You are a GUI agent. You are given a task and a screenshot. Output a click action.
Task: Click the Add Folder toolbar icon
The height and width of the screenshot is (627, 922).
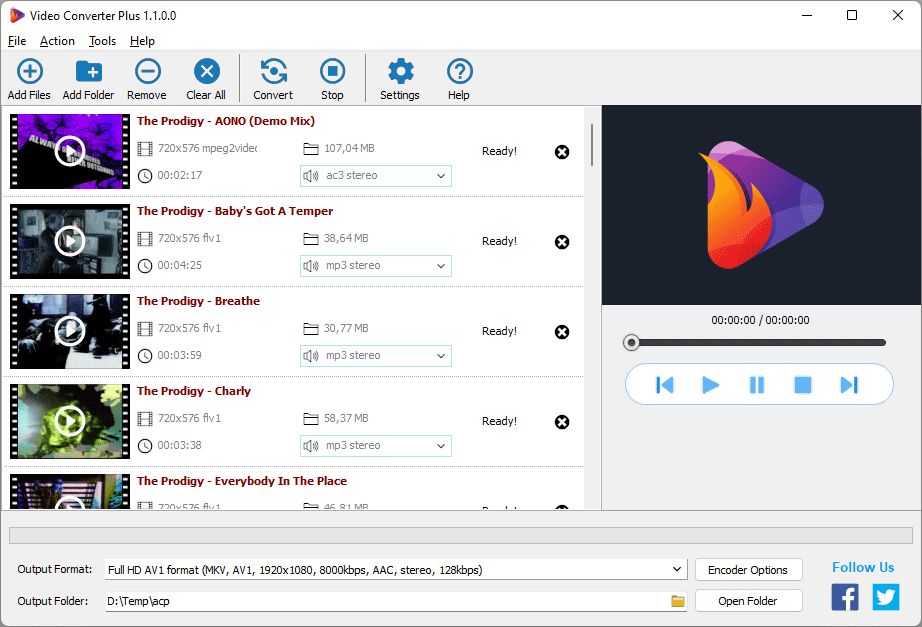(88, 75)
